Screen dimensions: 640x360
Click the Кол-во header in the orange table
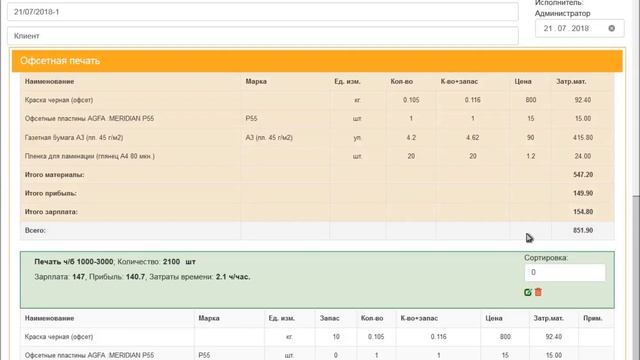point(402,82)
